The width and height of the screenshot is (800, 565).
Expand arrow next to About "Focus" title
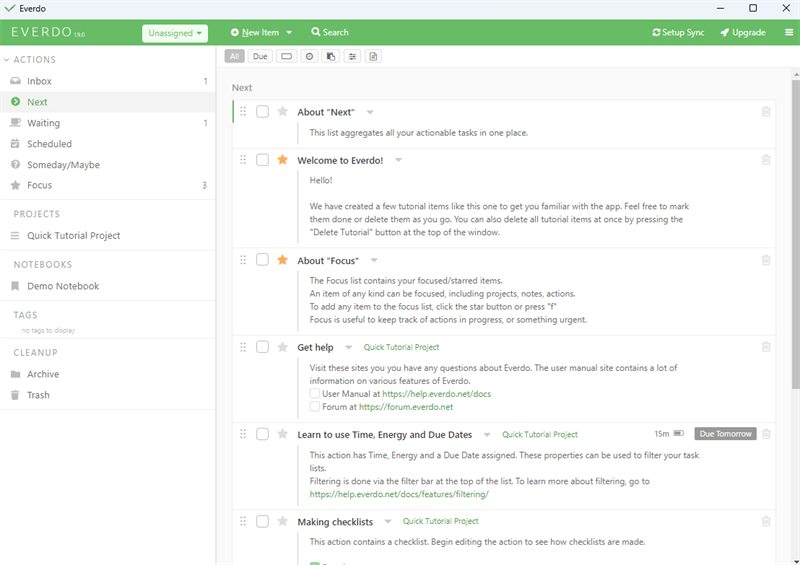pyautogui.click(x=374, y=260)
